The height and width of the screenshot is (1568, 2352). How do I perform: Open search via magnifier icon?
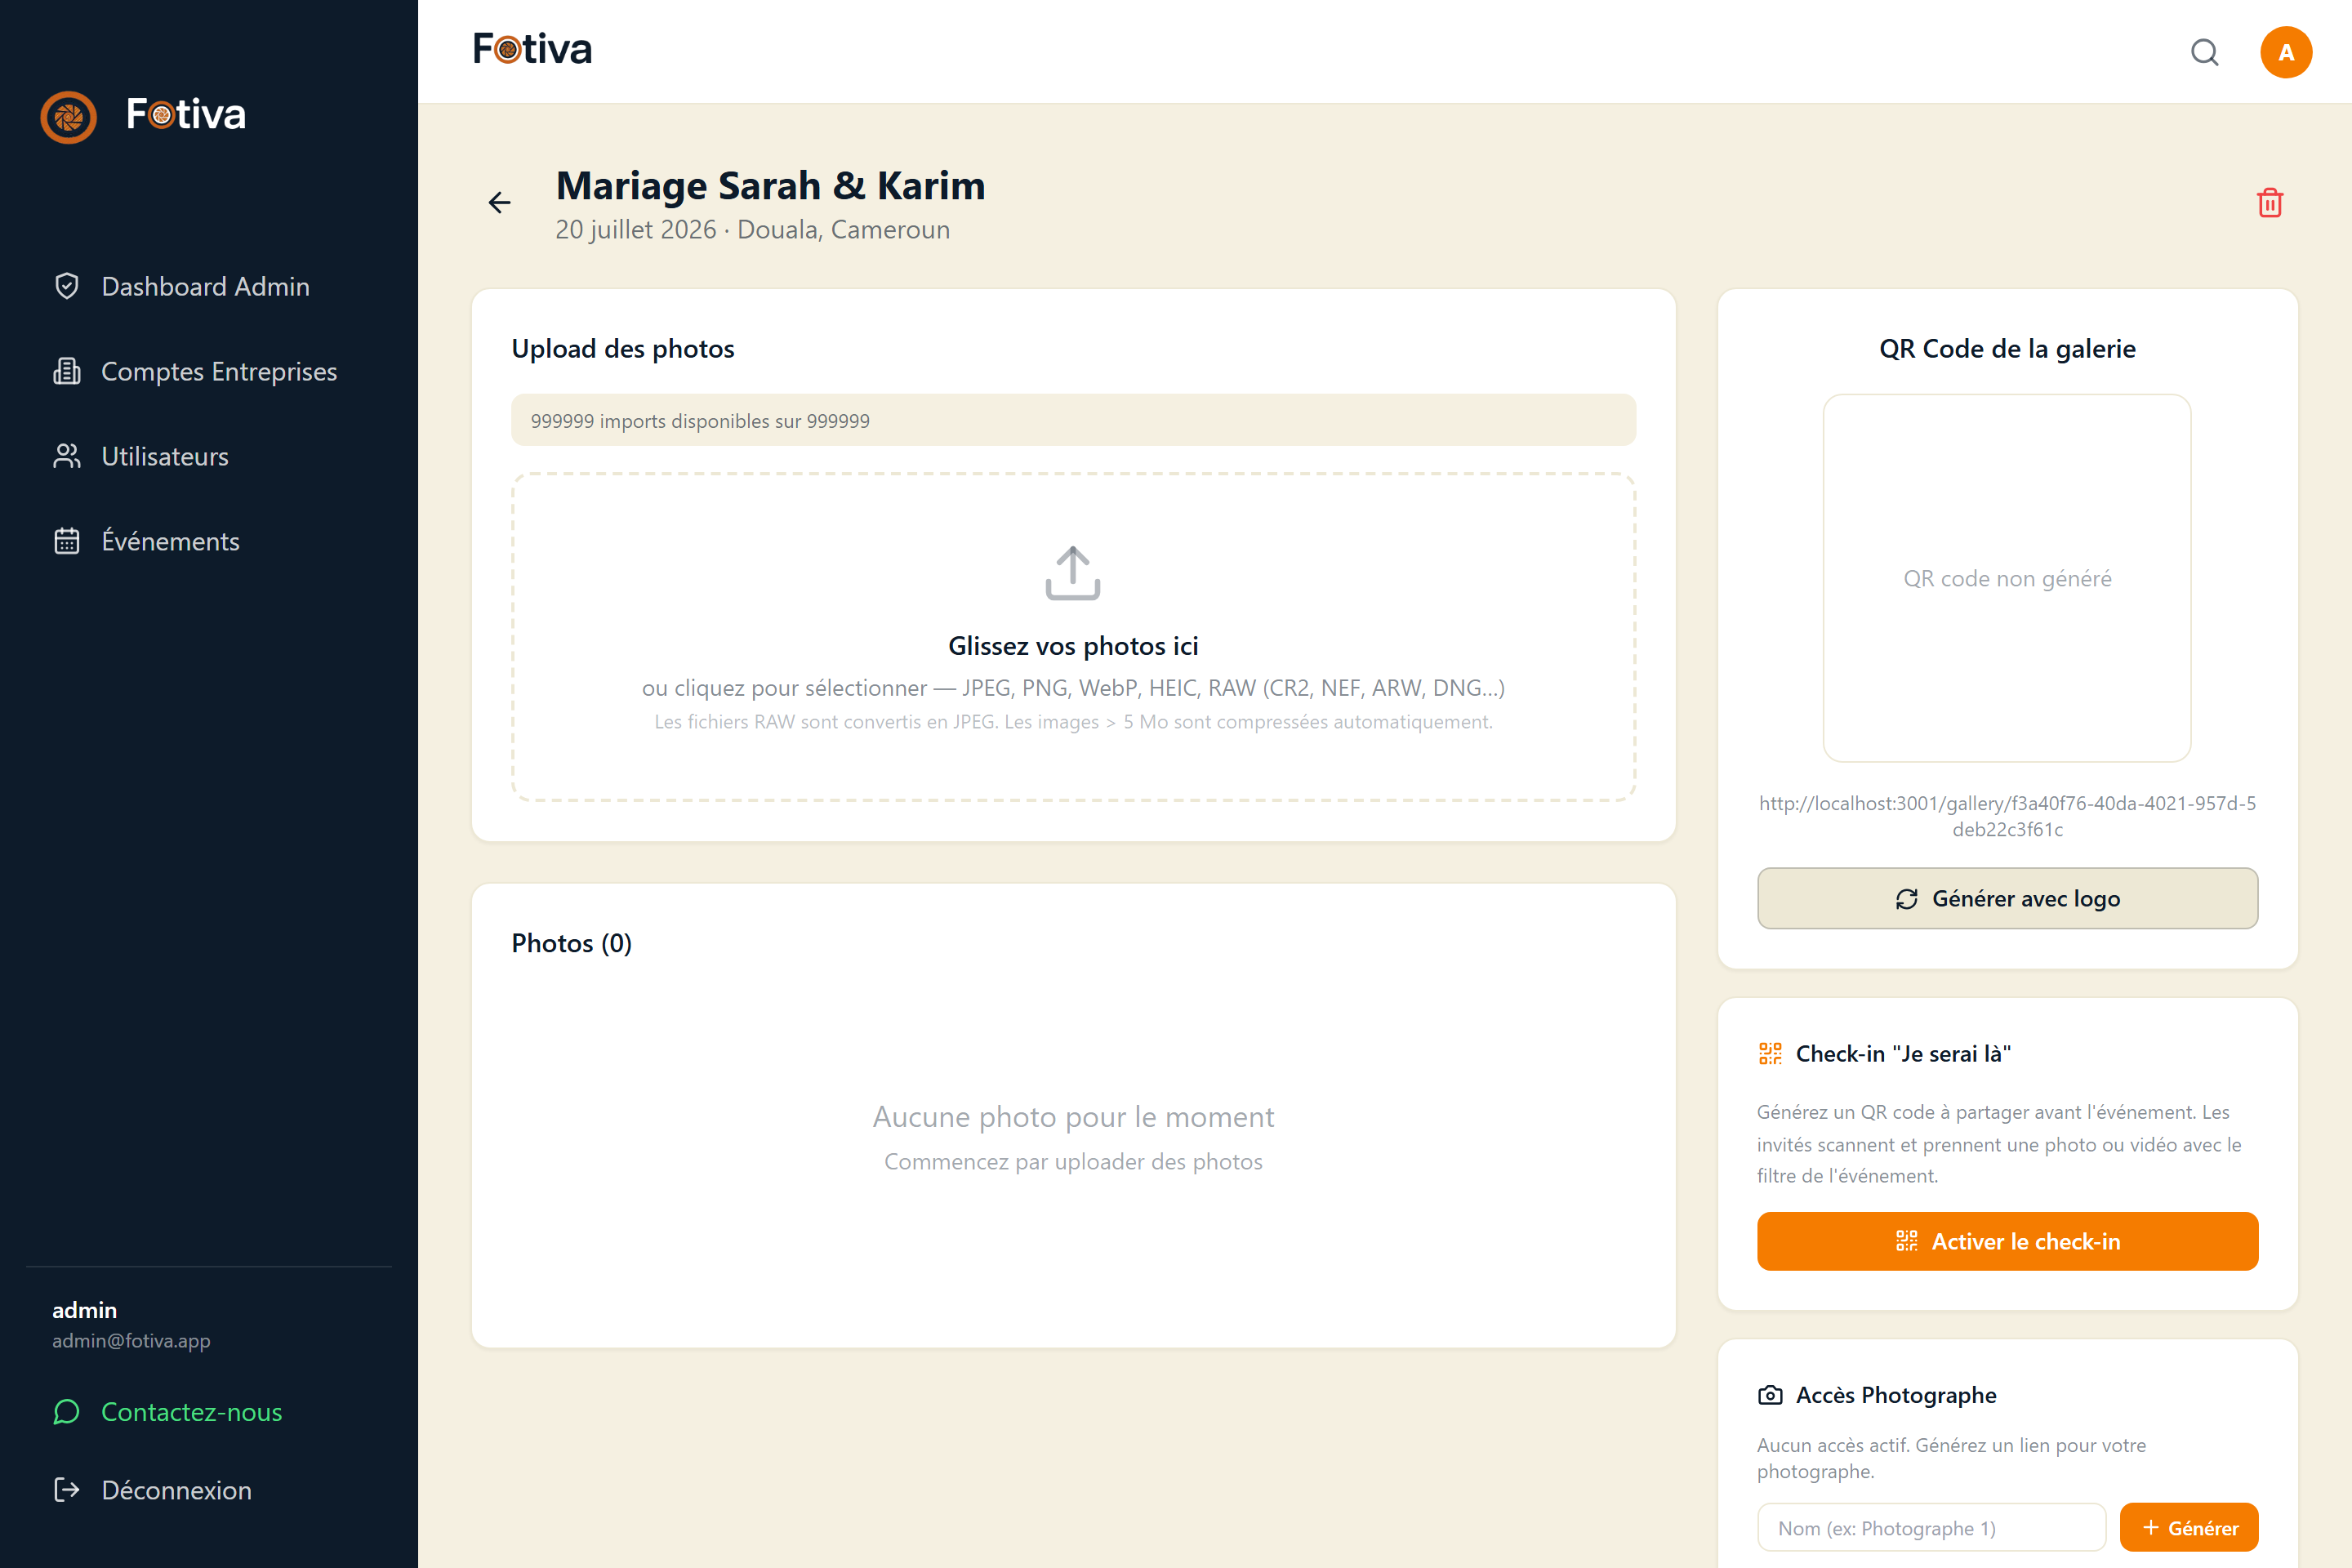pos(2204,52)
